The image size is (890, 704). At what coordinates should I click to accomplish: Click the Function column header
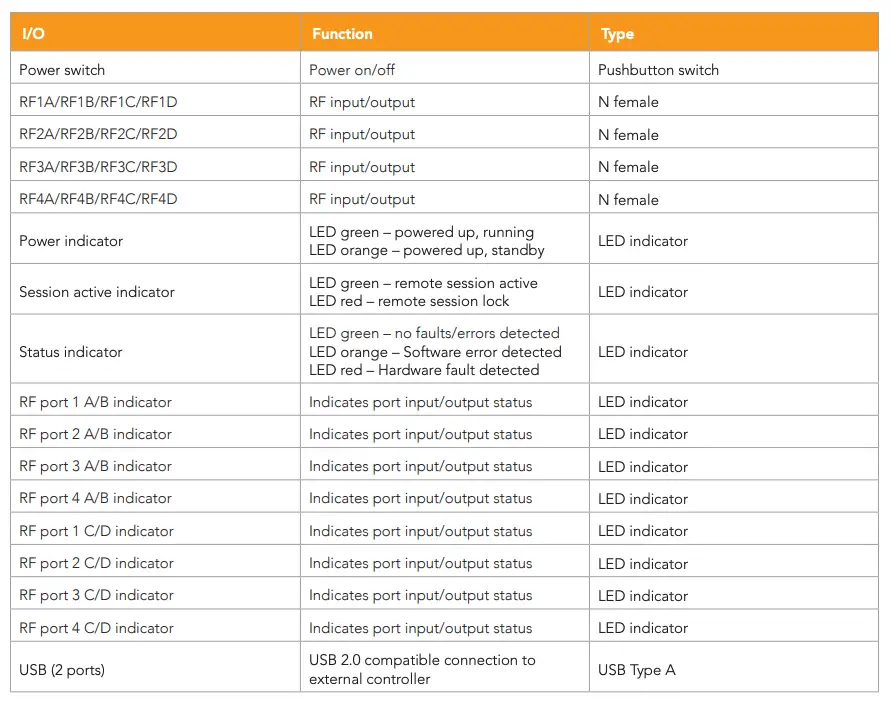342,34
